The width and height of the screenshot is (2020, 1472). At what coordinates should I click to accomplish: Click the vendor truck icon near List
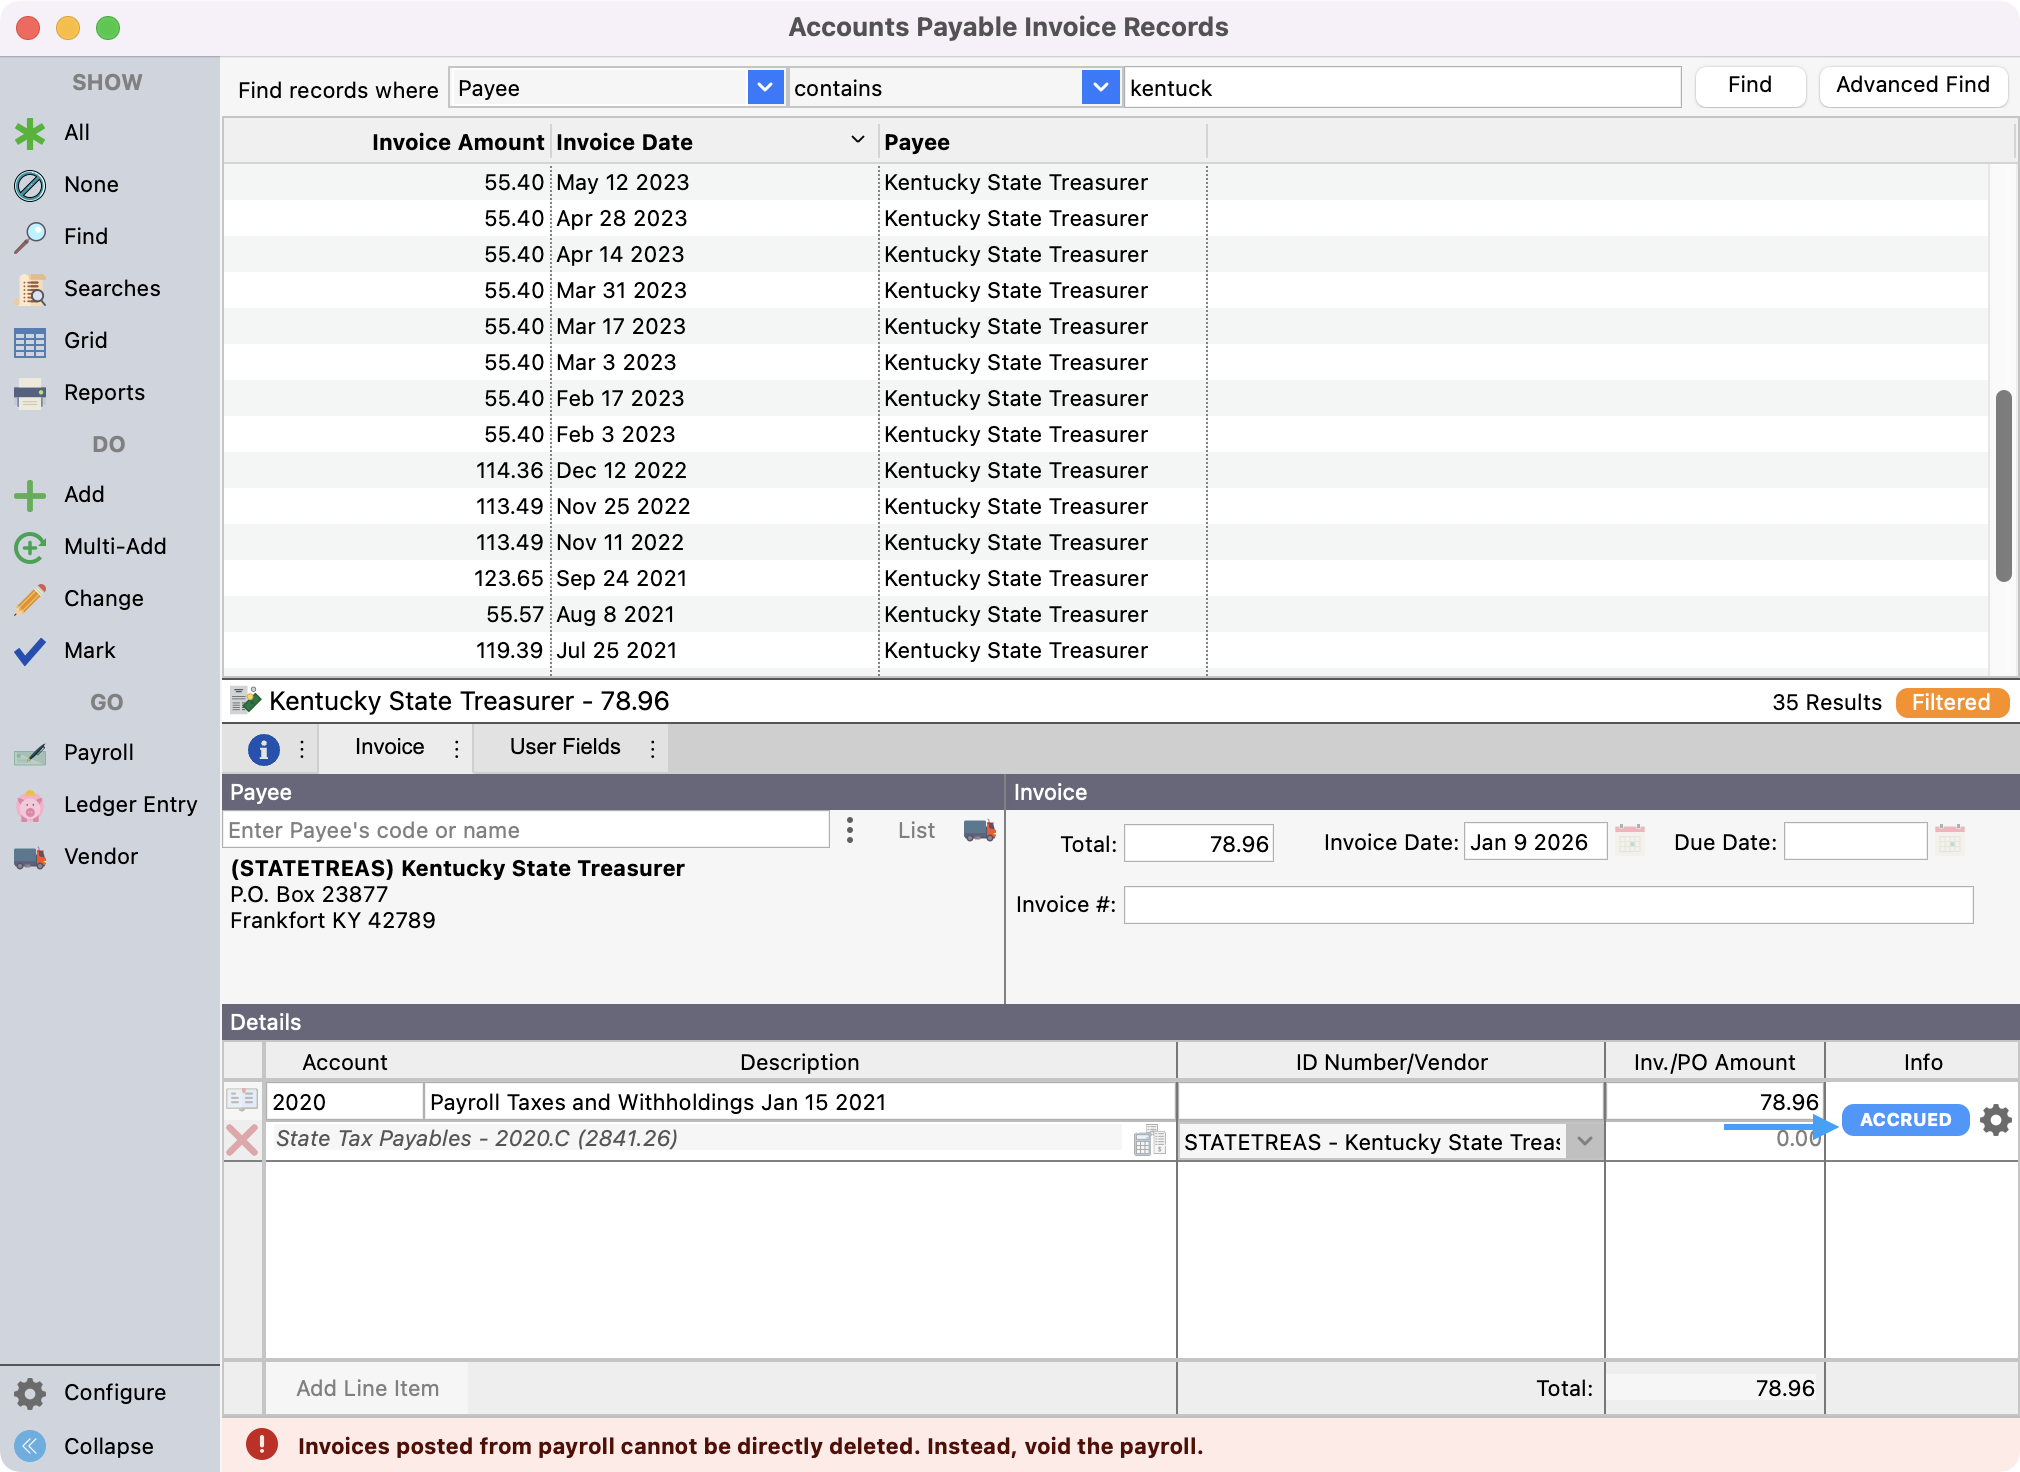coord(979,830)
